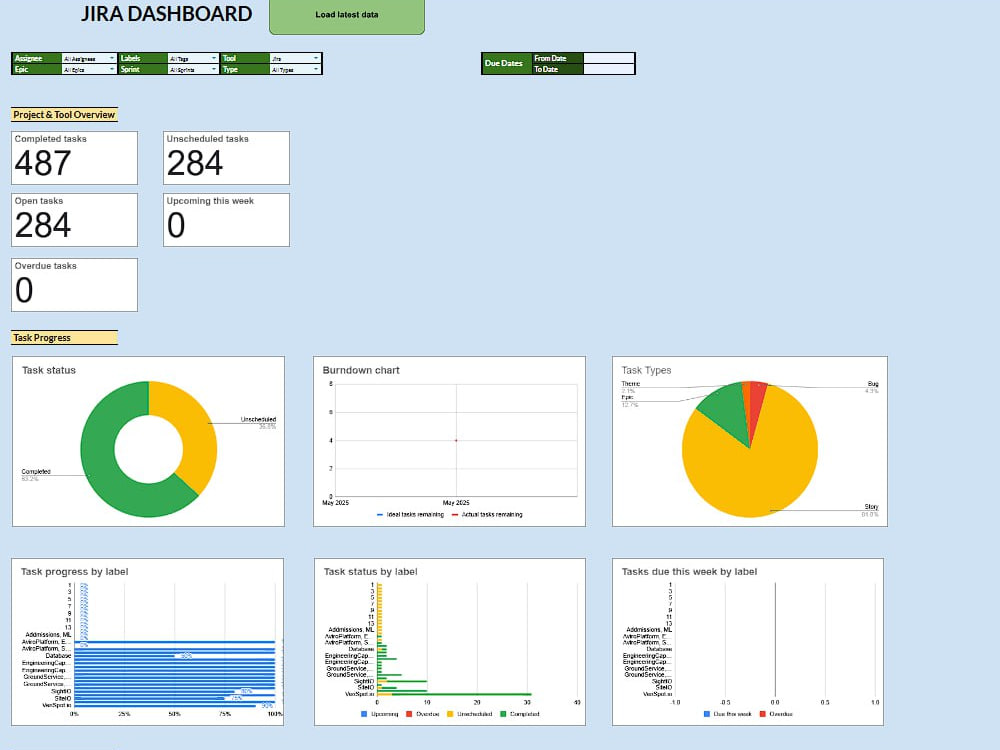This screenshot has width=1000, height=750.
Task: Click Actual tasks remaining legend entry
Action: pos(487,515)
